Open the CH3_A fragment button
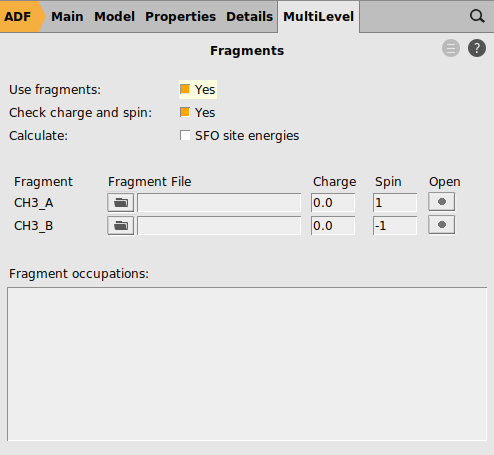This screenshot has width=494, height=455. 442,202
